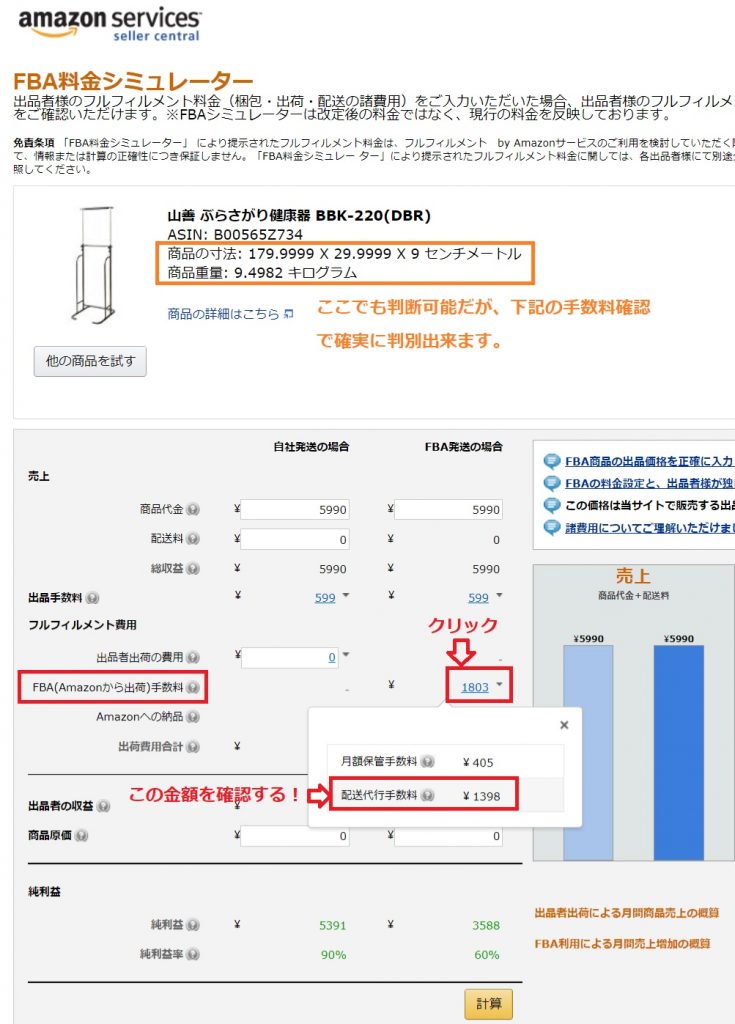Click the help icon next to 商品代金
This screenshot has width=735, height=1024.
[193, 509]
